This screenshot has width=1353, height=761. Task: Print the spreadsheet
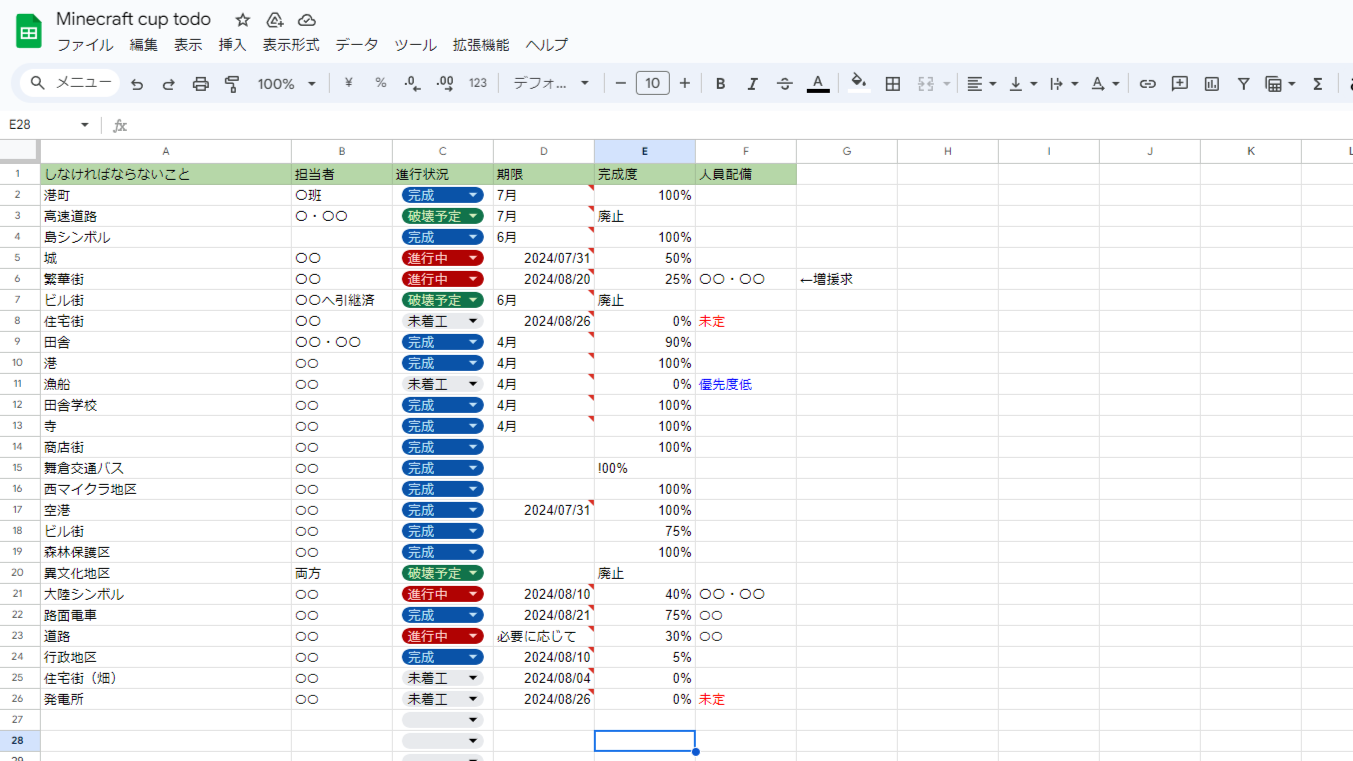click(x=201, y=84)
